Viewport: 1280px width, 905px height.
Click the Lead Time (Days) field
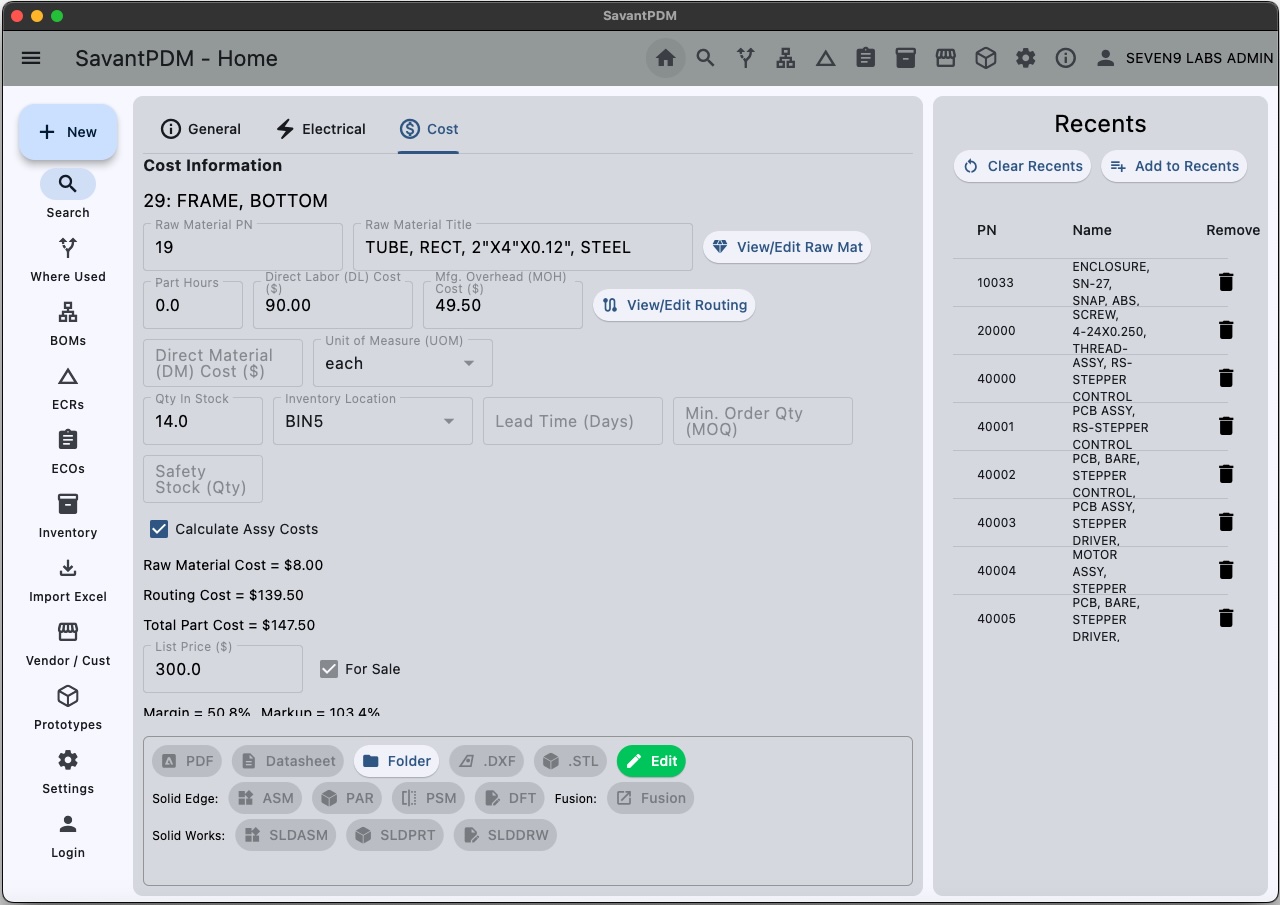(572, 421)
